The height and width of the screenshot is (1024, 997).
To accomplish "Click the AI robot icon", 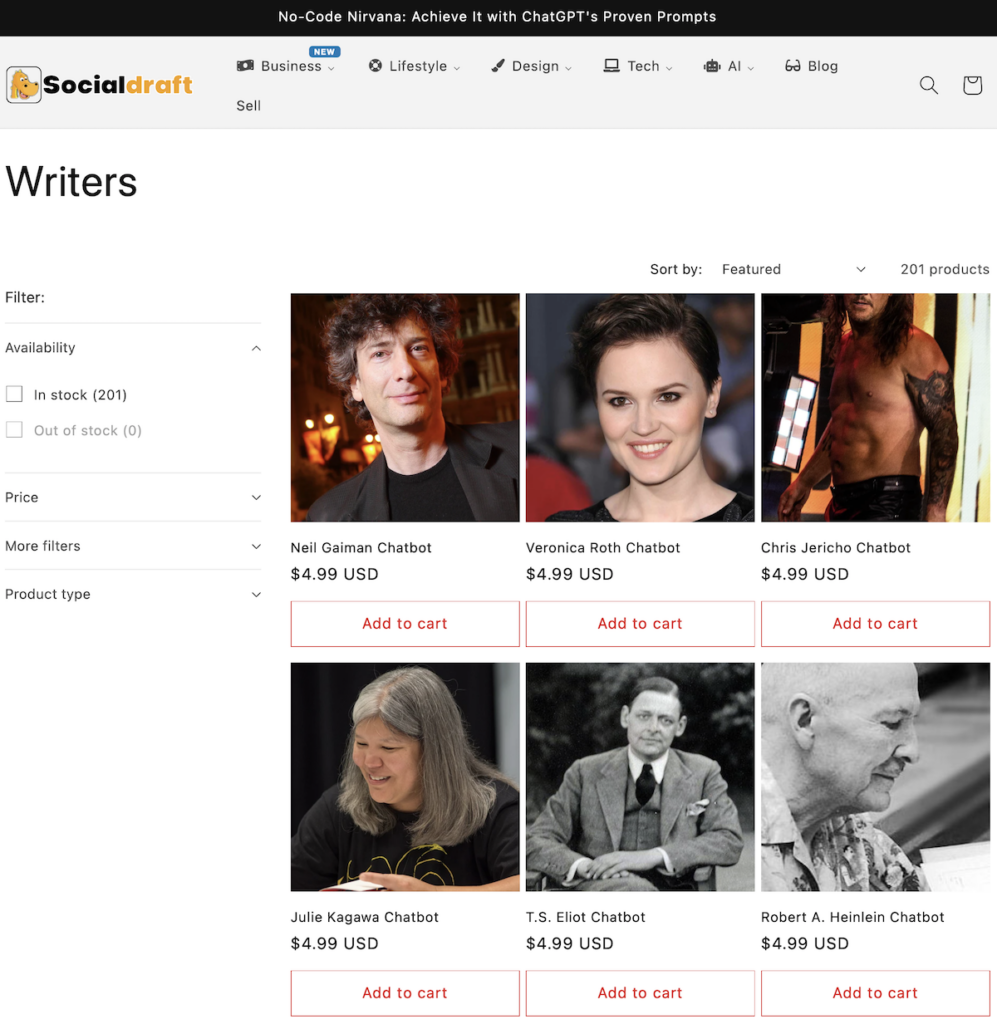I will coord(712,65).
